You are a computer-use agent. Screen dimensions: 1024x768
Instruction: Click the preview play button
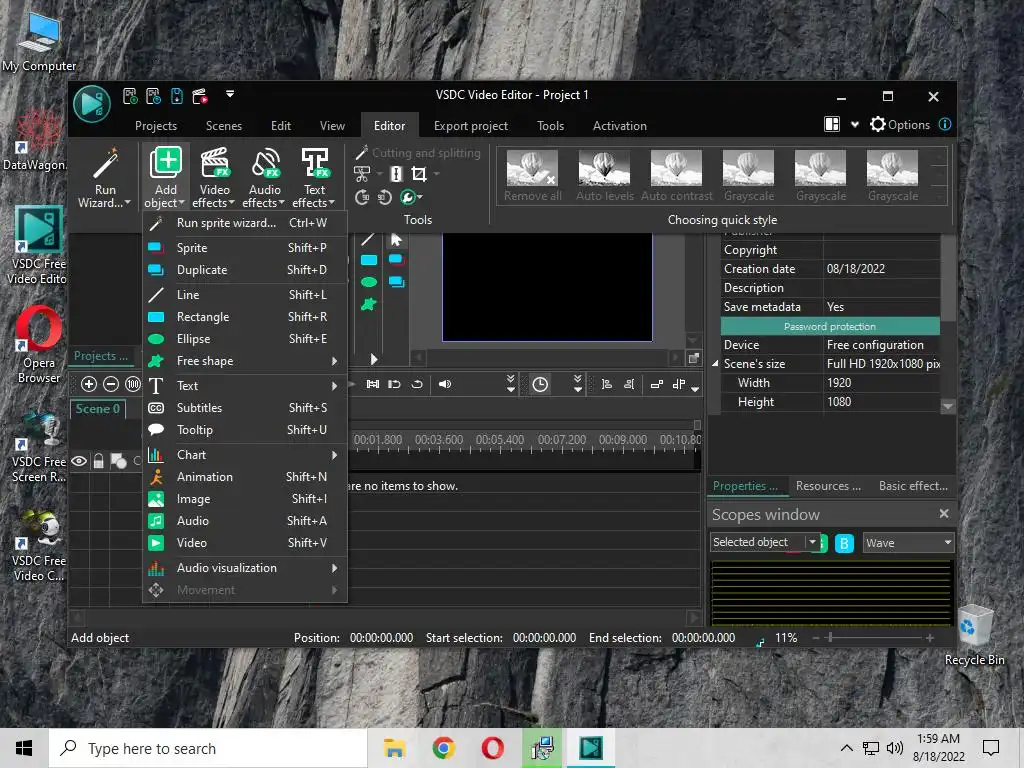[x=374, y=359]
